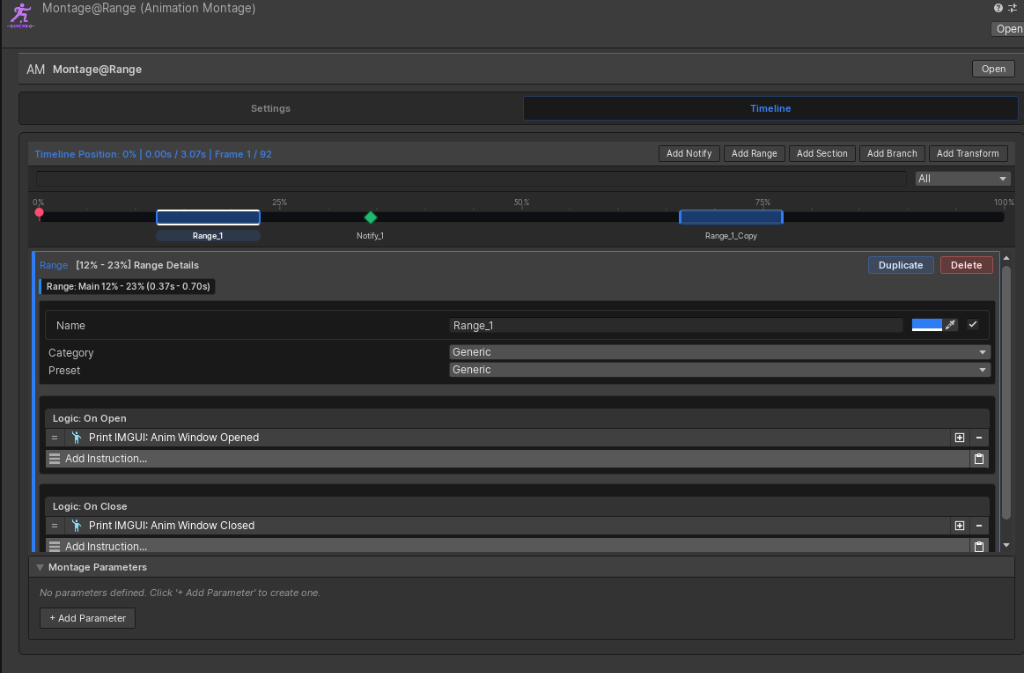
Task: Click the scrollbar up arrow
Action: [x=1006, y=258]
